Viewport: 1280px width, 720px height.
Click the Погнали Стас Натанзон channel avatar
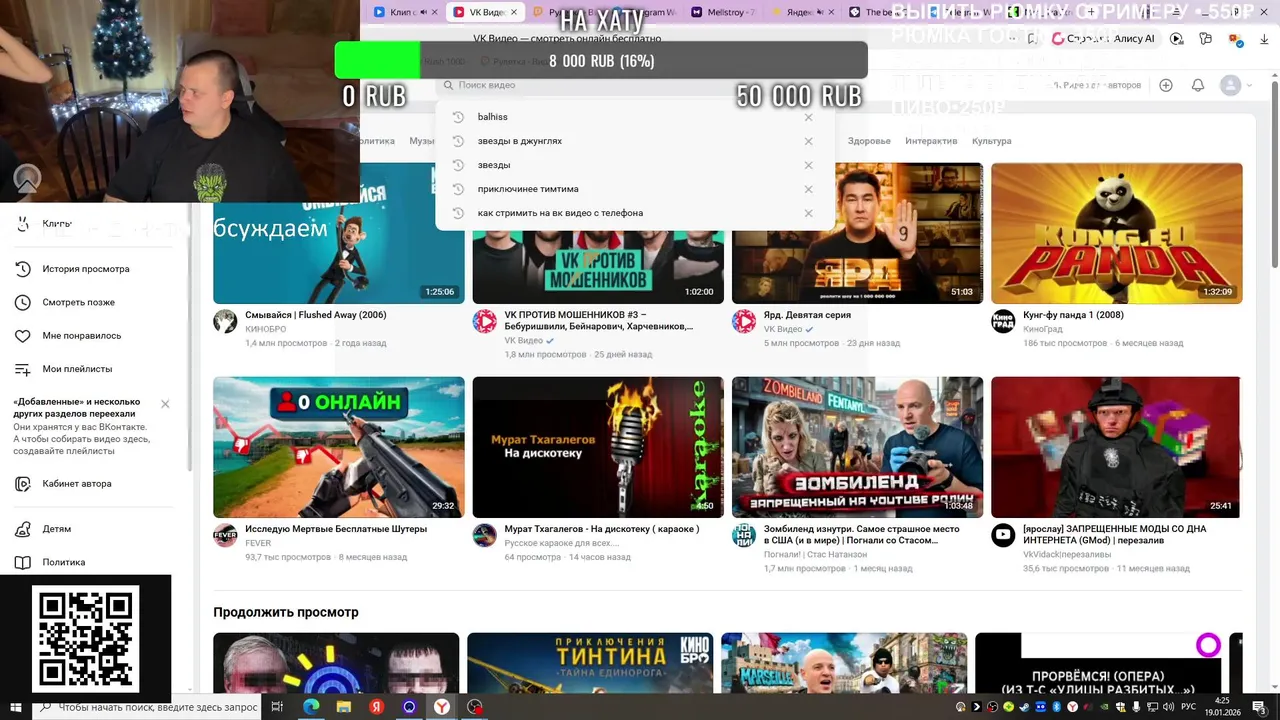click(744, 535)
